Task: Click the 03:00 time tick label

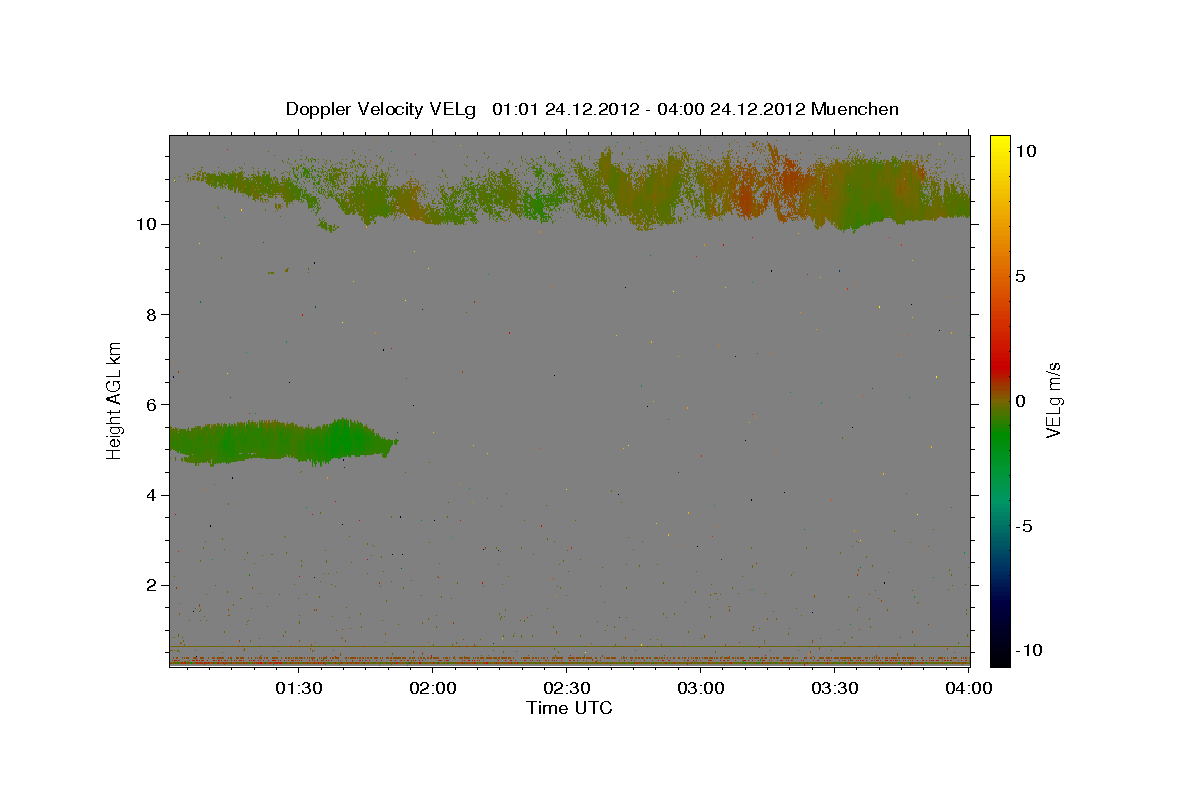Action: coord(701,688)
